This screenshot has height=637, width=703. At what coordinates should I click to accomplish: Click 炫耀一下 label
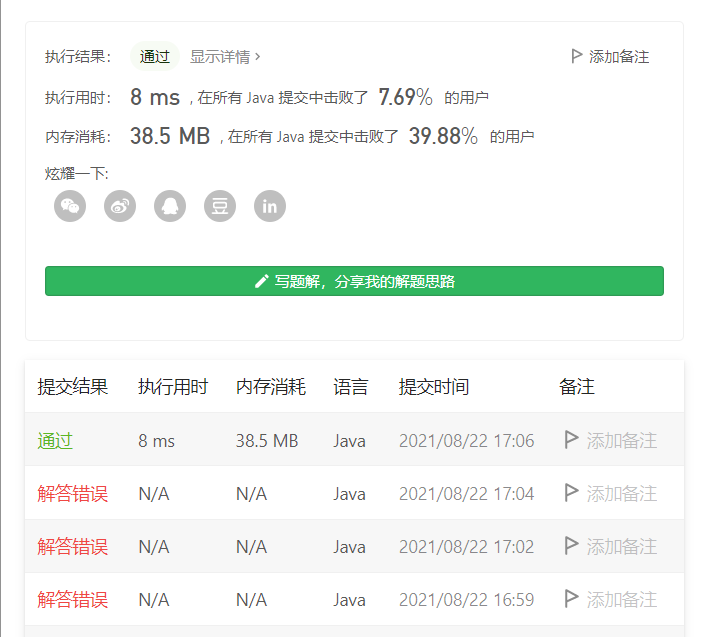tap(77, 173)
